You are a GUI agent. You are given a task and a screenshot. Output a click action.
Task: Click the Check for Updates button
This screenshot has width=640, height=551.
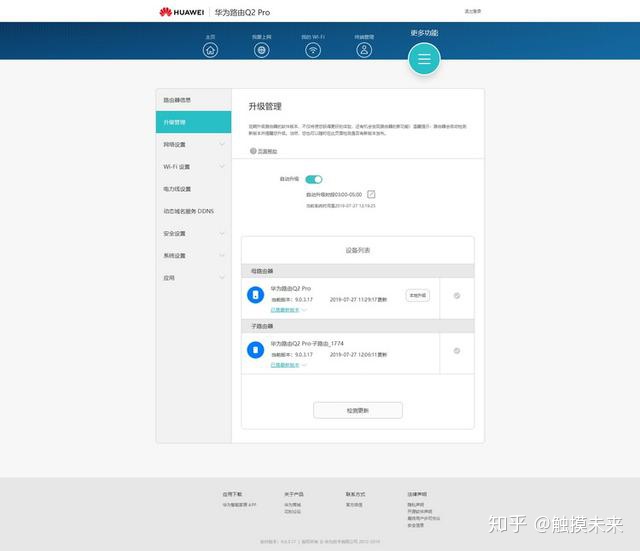[x=358, y=410]
